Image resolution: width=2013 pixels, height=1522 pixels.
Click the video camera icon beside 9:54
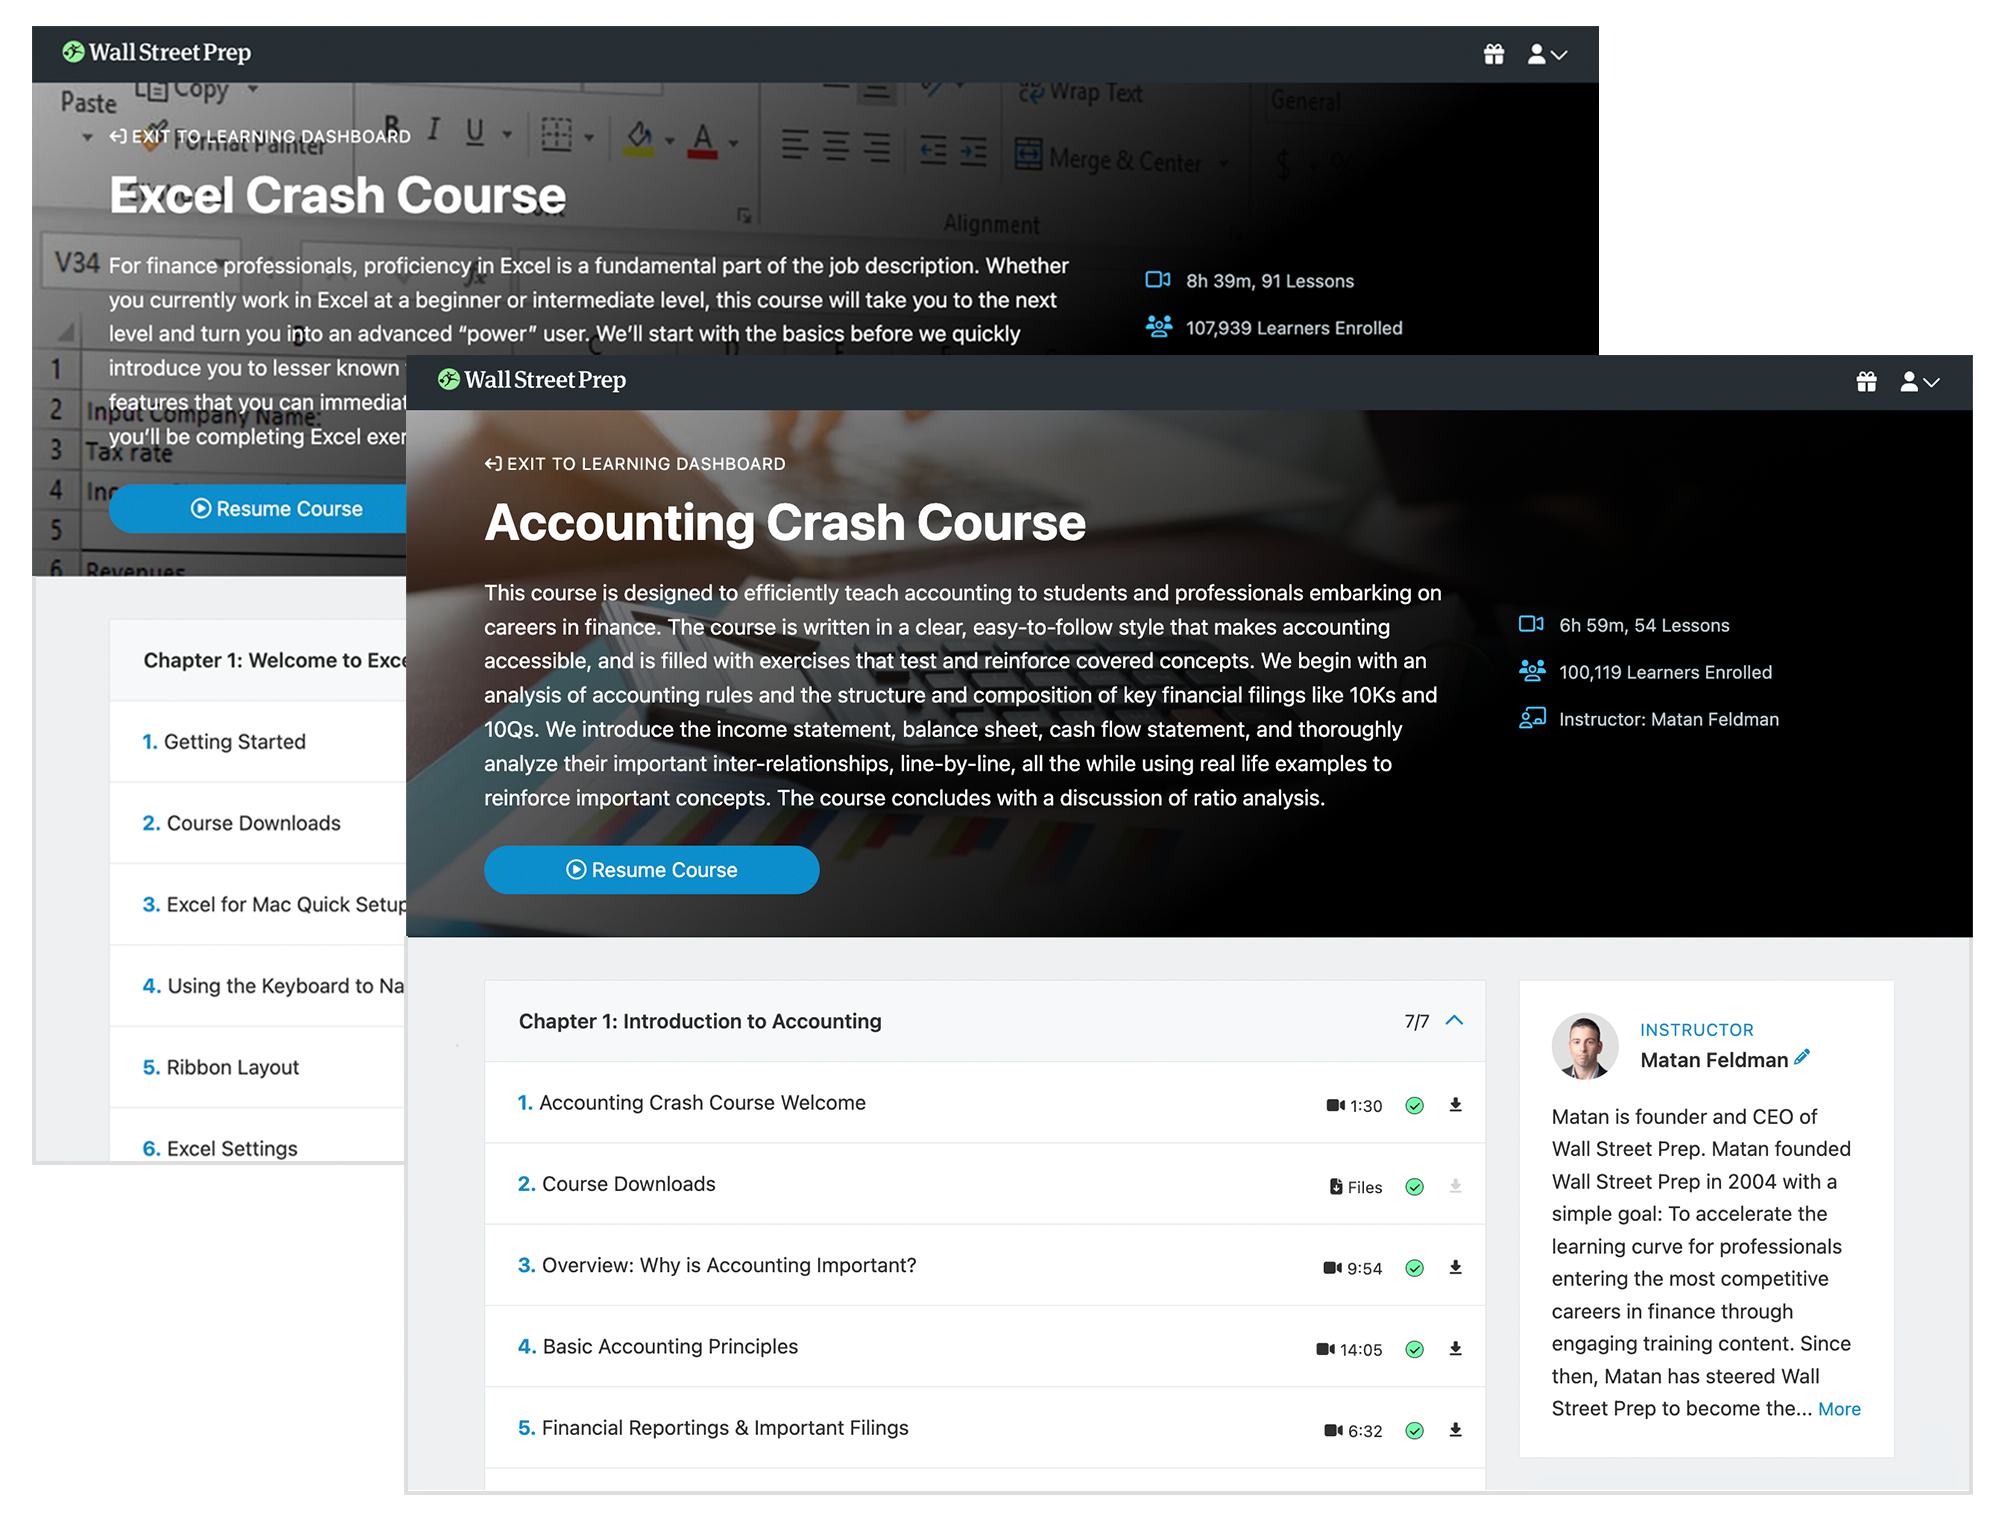point(1334,1268)
